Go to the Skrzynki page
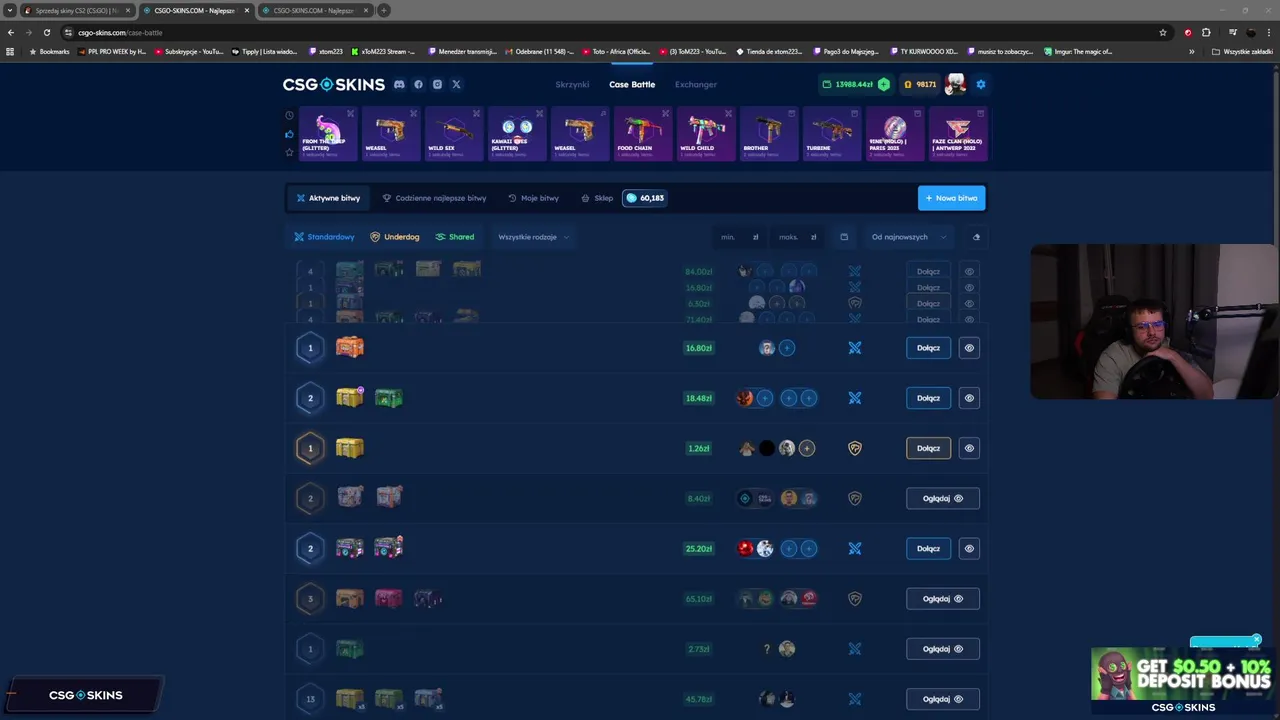 (x=572, y=85)
